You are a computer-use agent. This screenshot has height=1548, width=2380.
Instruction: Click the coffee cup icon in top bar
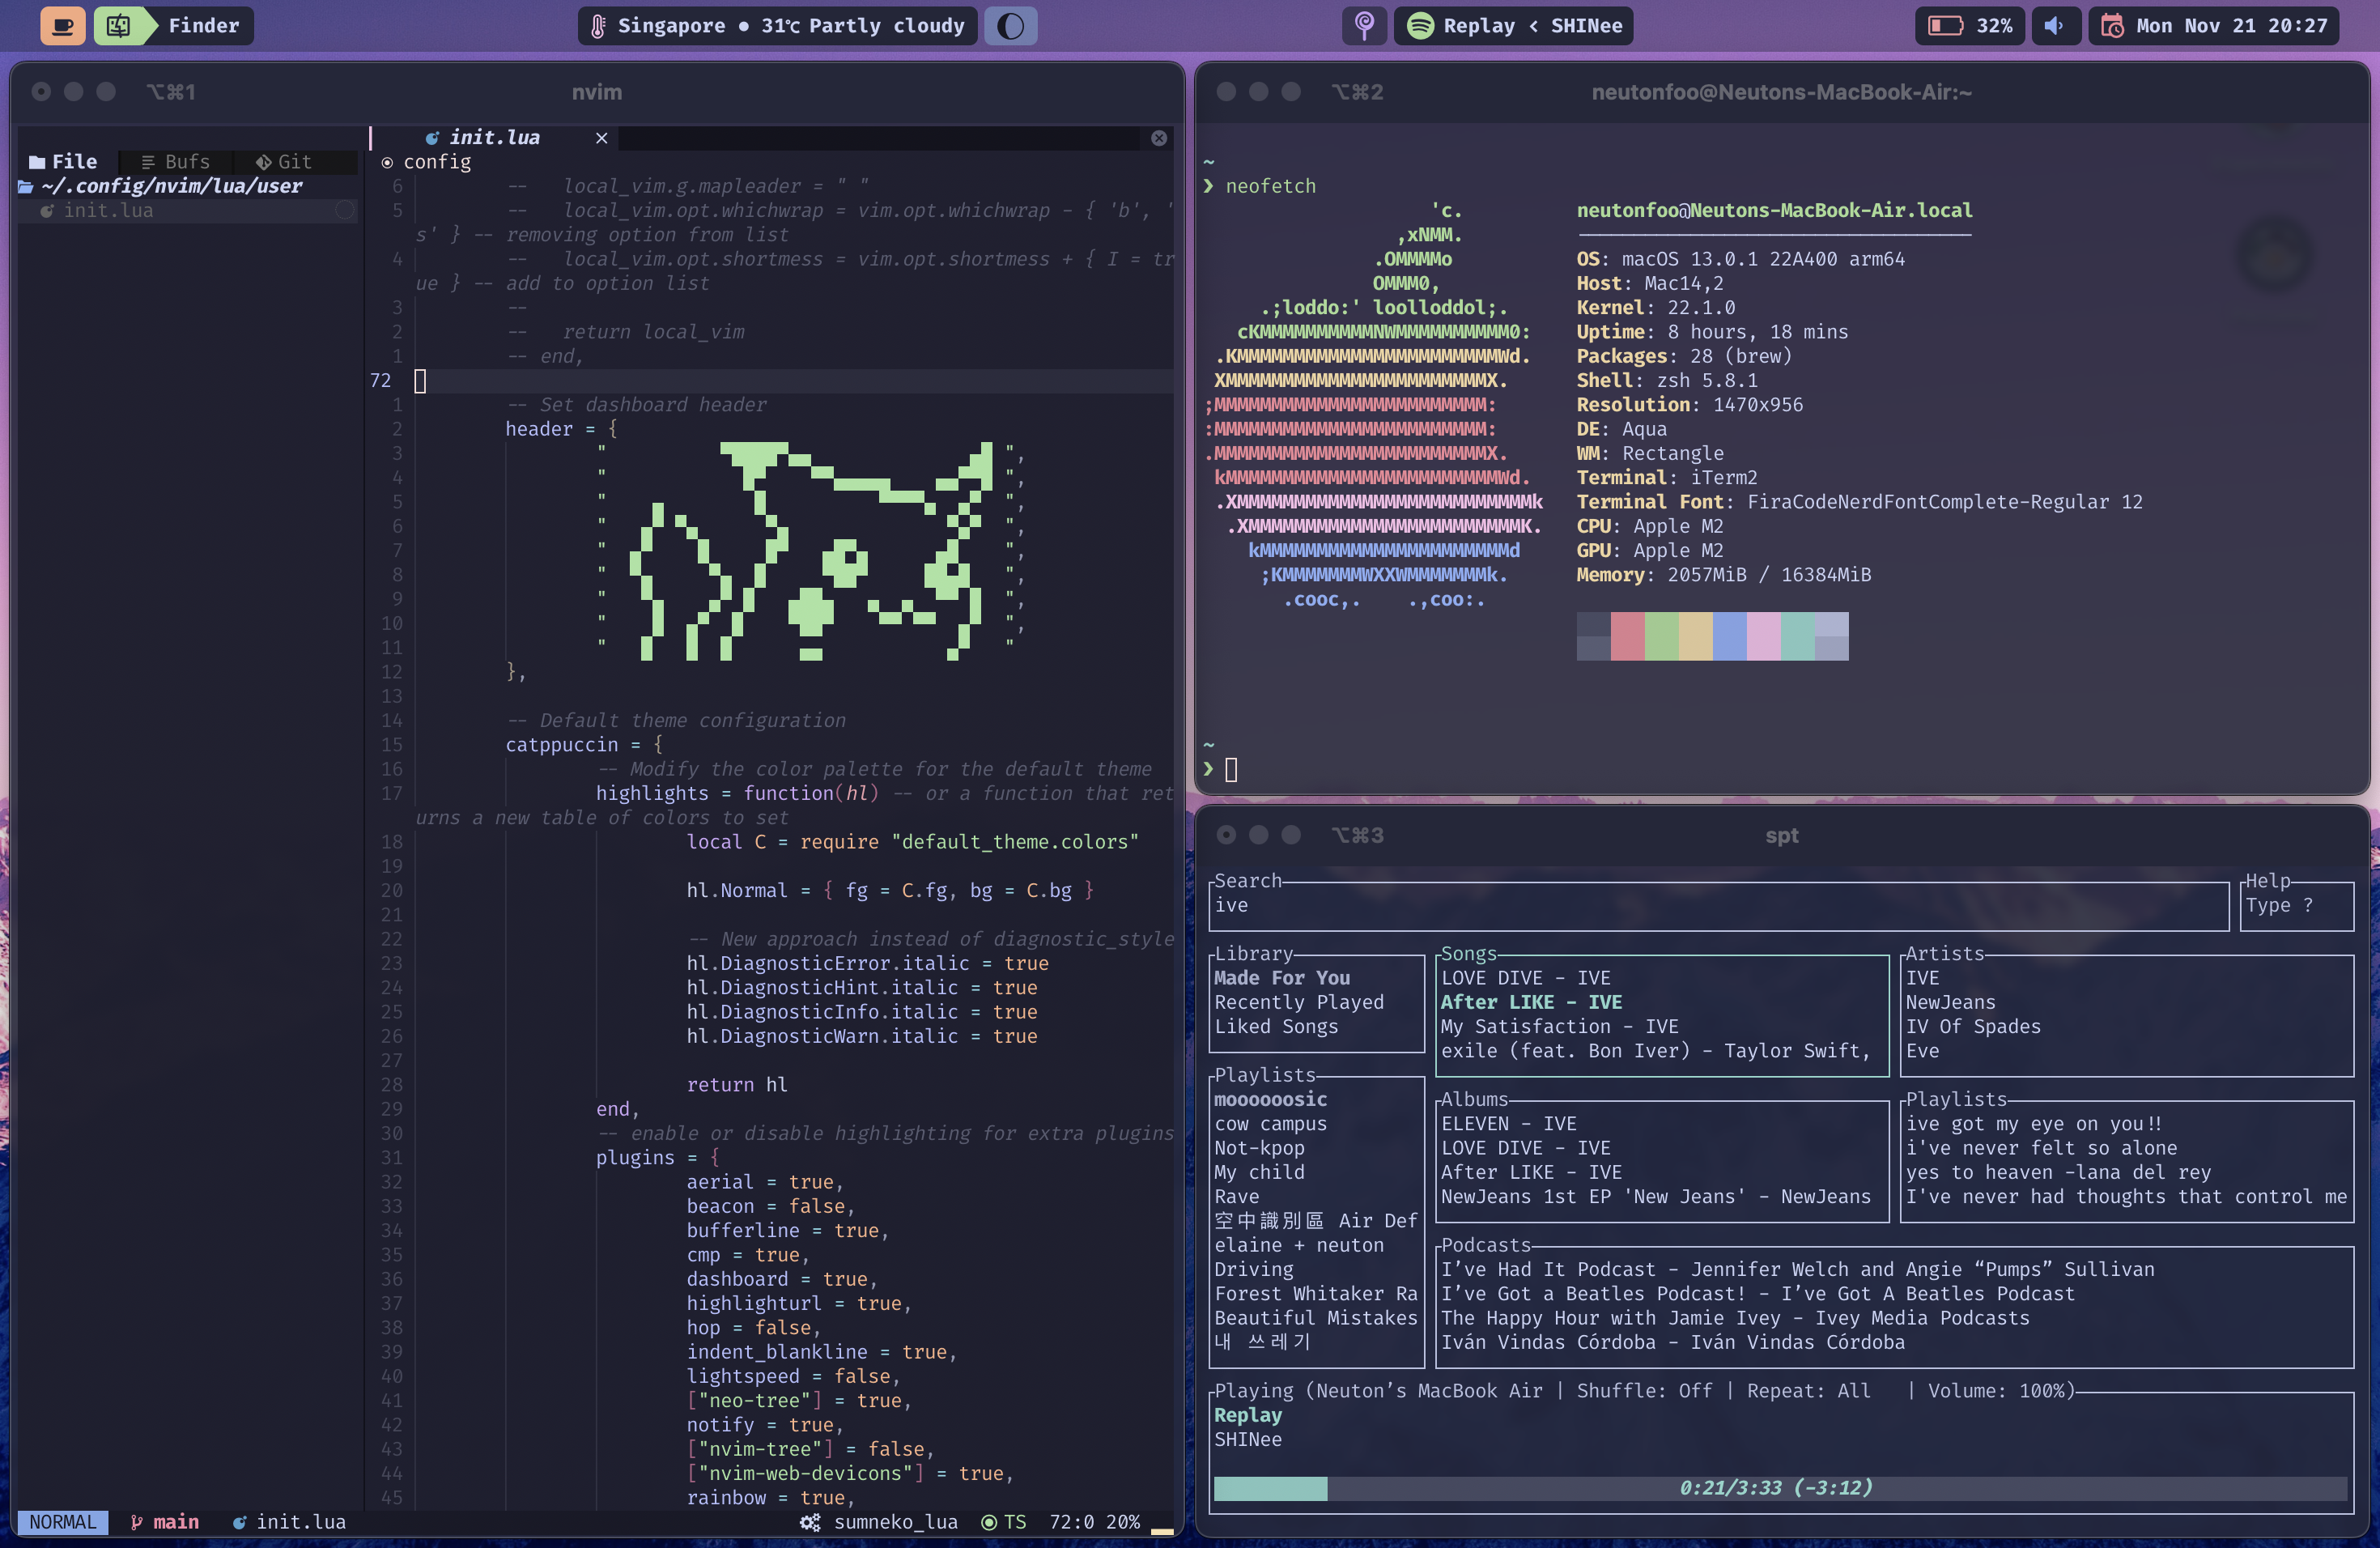(62, 26)
